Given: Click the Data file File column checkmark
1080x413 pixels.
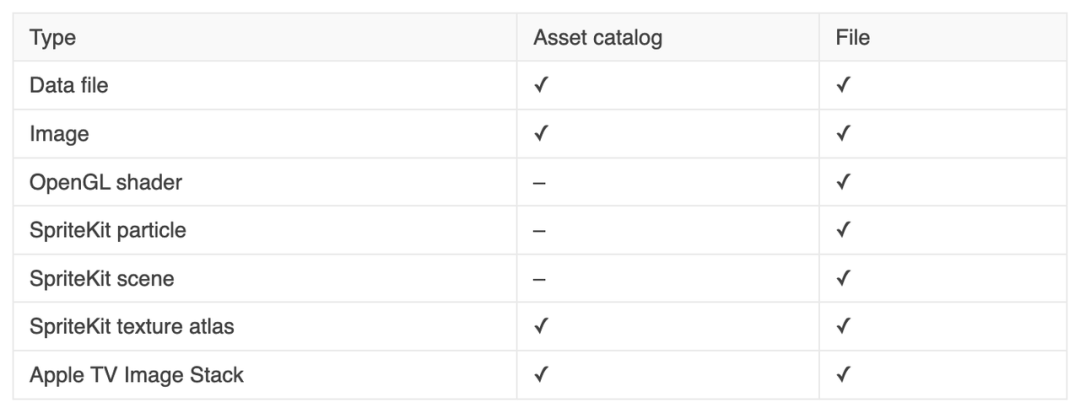Looking at the screenshot, I should click(842, 86).
